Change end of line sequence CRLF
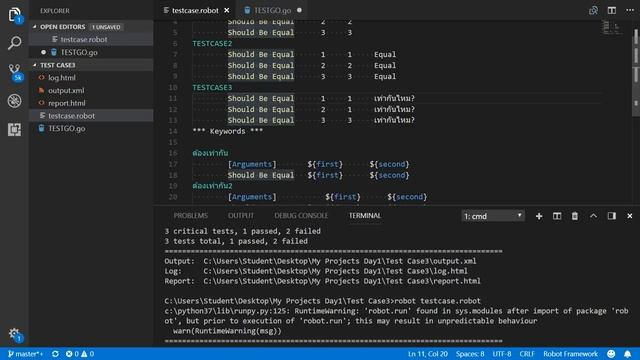 pos(527,354)
